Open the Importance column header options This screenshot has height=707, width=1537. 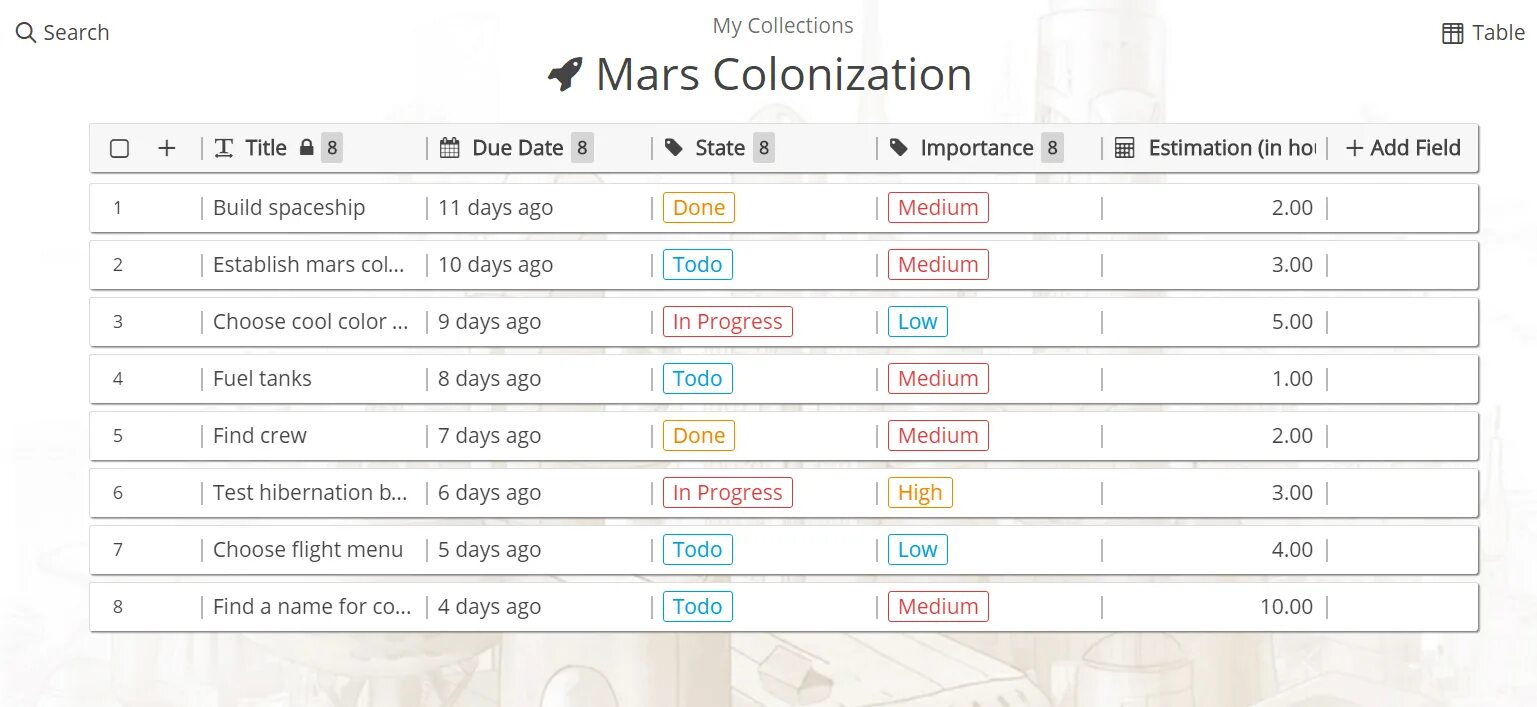click(976, 148)
